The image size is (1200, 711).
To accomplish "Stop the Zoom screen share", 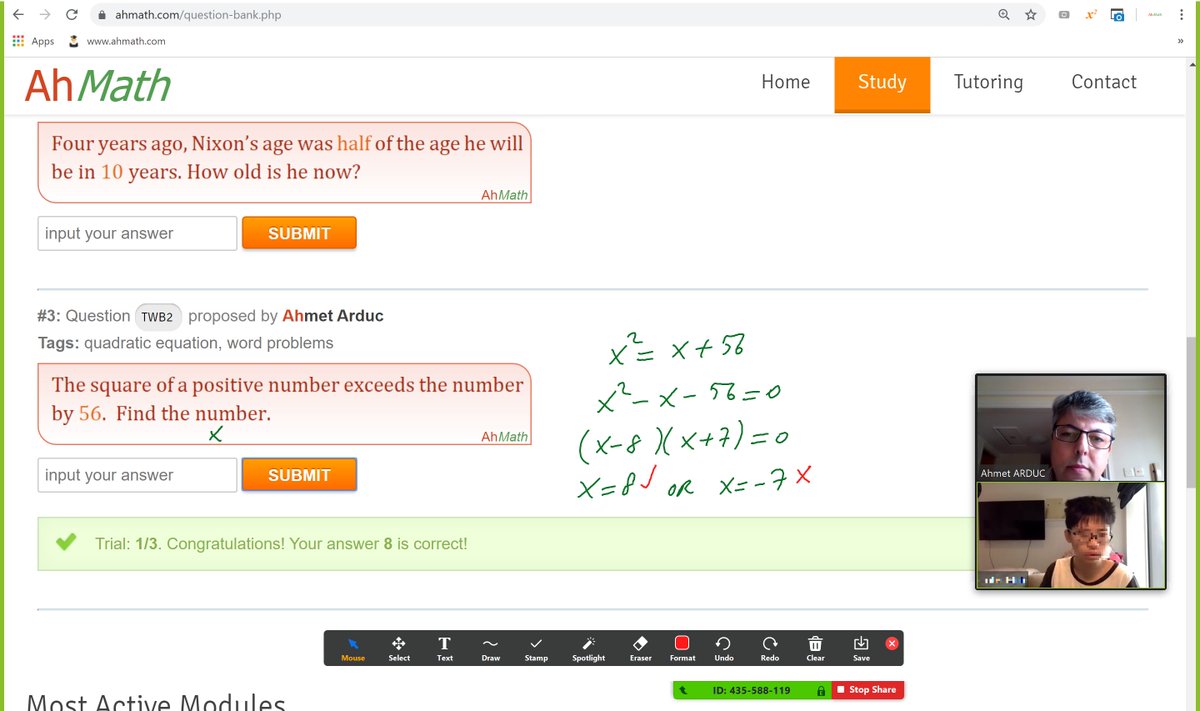I will tap(867, 690).
